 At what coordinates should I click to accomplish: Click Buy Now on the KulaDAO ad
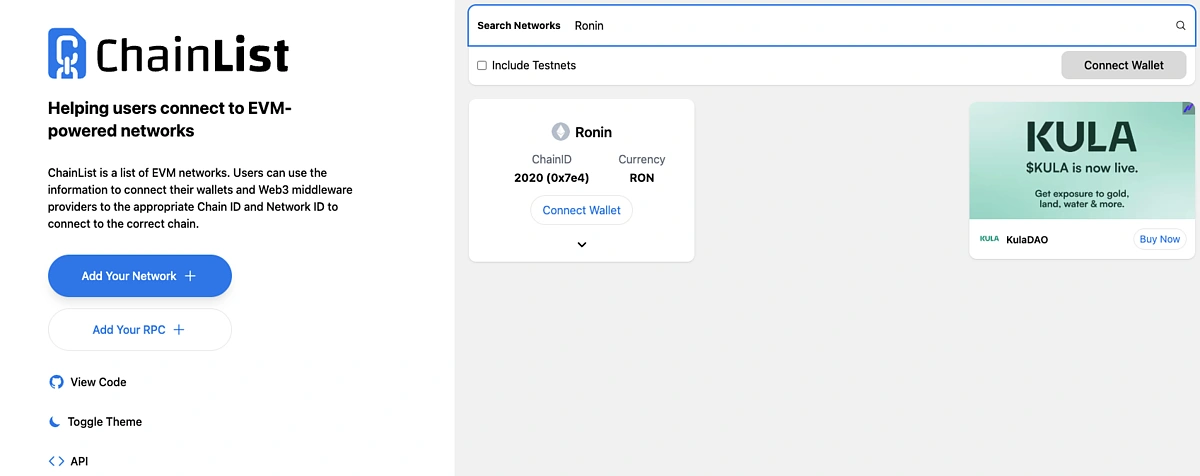(x=1160, y=239)
